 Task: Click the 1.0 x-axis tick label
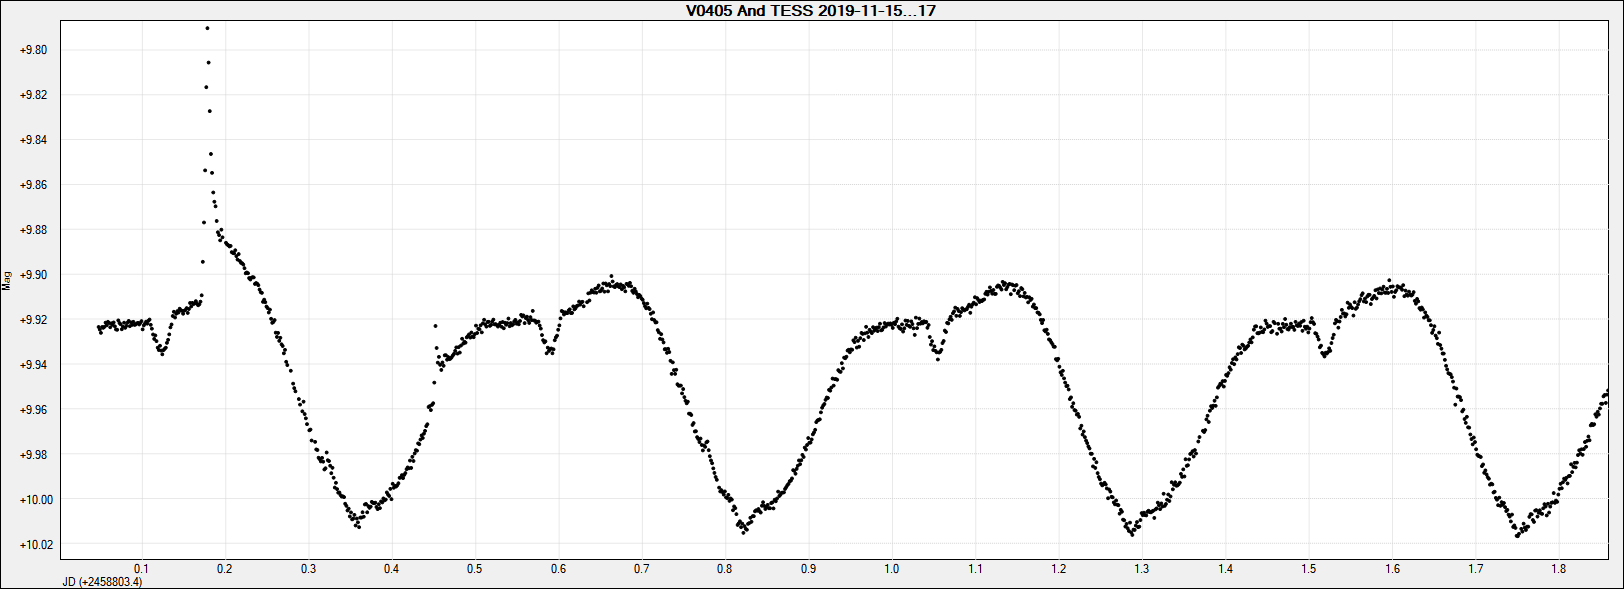[x=891, y=569]
